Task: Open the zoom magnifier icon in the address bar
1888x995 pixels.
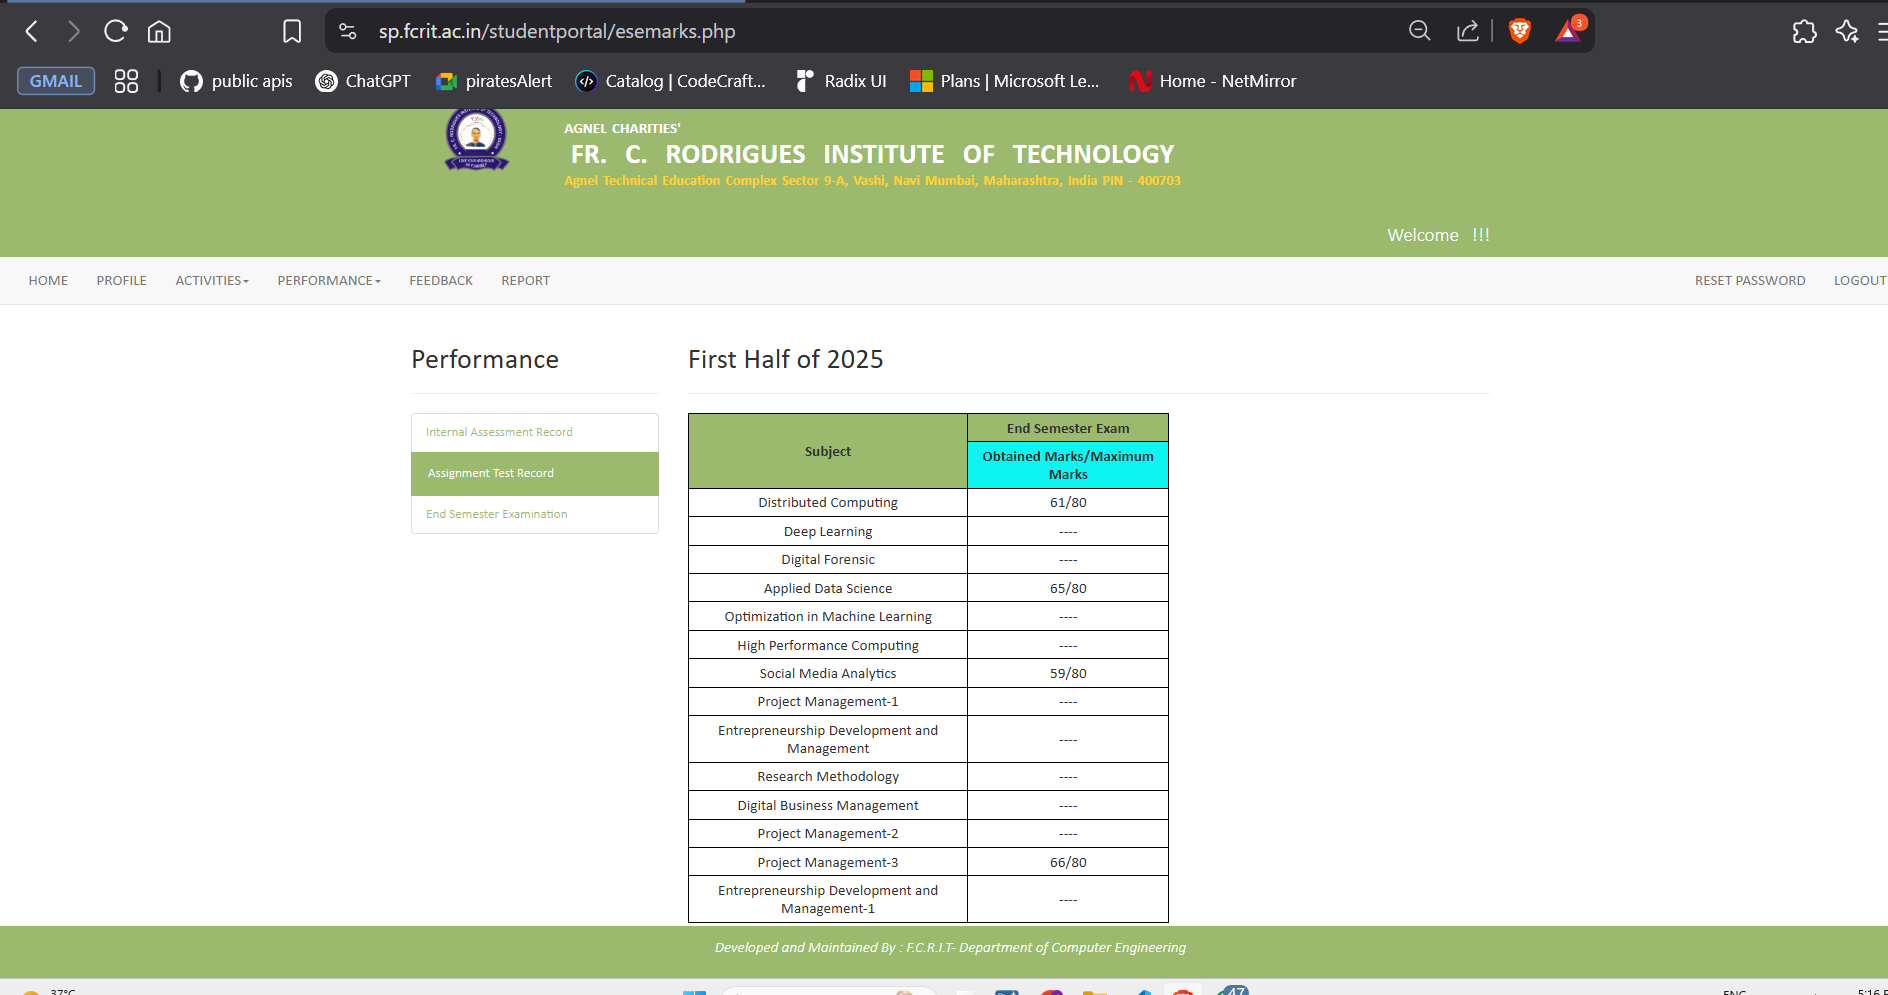Action: [1419, 32]
